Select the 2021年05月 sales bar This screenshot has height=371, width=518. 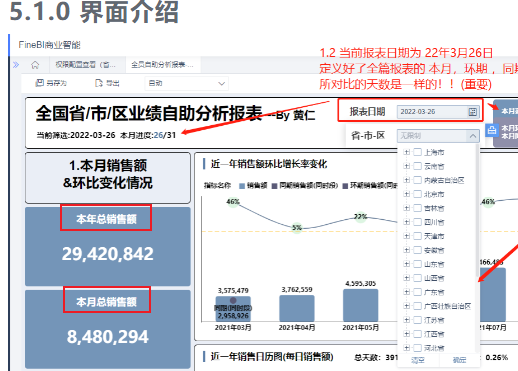360,305
